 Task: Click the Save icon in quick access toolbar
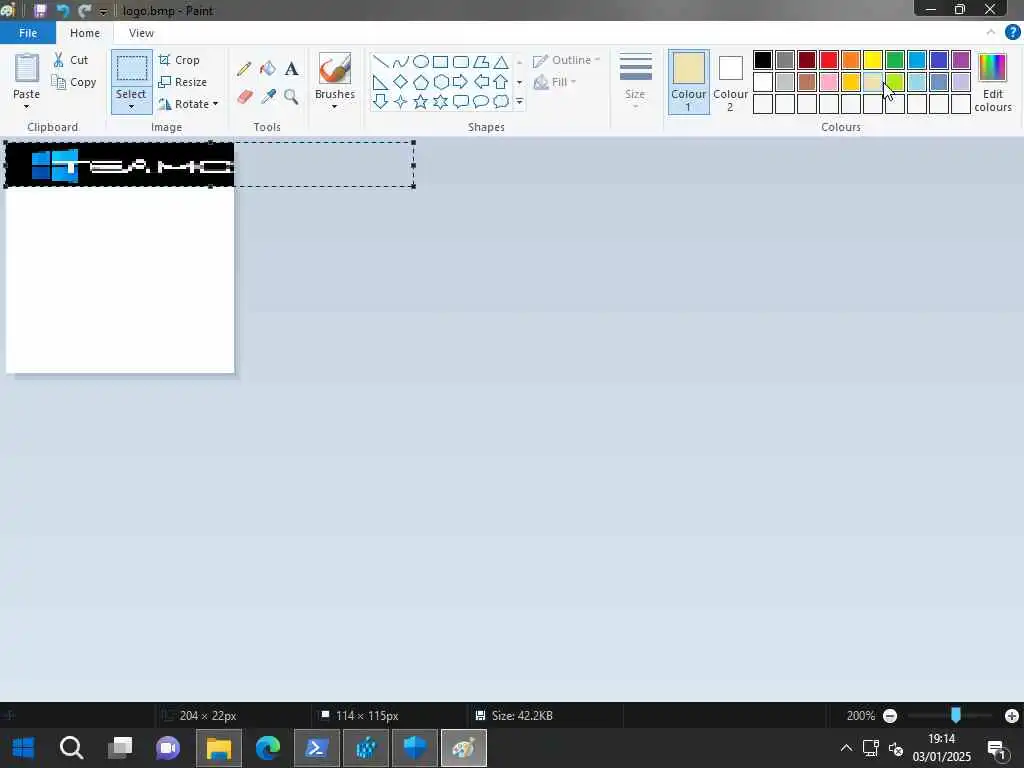pos(40,10)
